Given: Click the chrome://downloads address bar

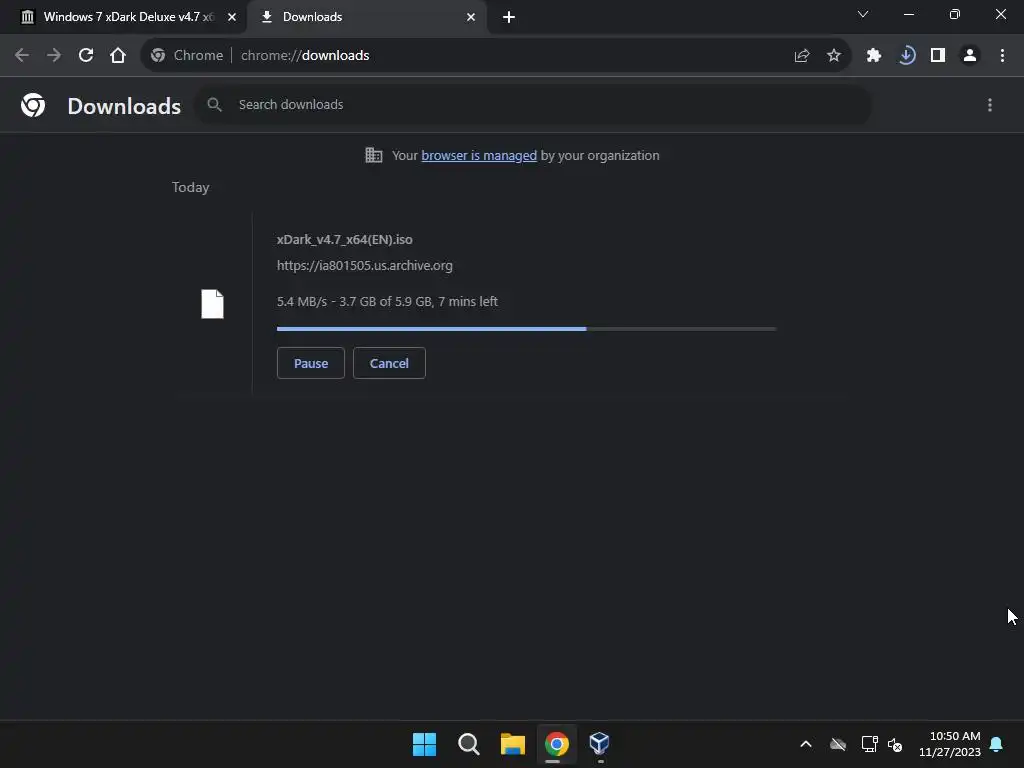Looking at the screenshot, I should click(496, 56).
